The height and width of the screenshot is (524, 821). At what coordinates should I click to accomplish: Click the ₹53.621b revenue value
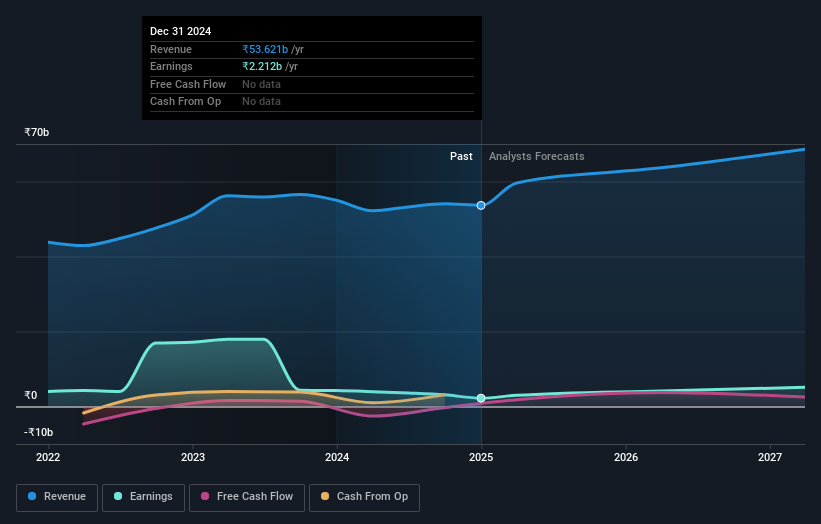point(265,49)
